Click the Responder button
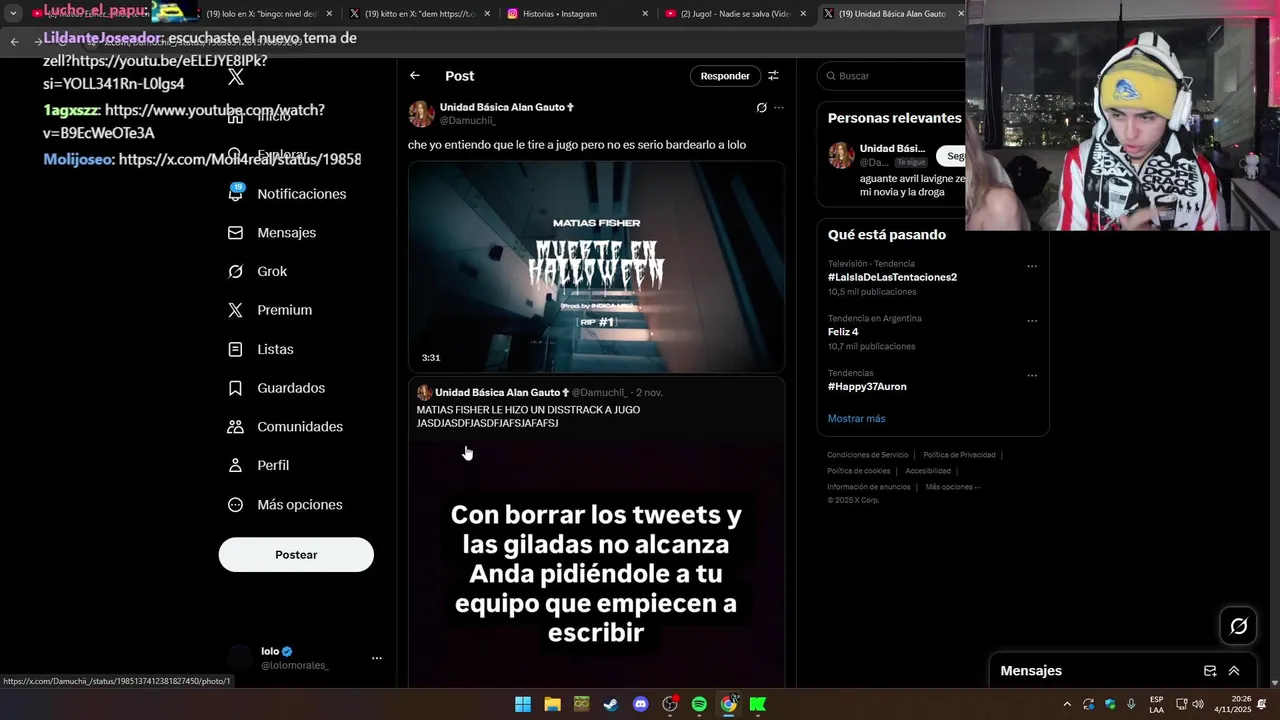1280x720 pixels. click(725, 76)
